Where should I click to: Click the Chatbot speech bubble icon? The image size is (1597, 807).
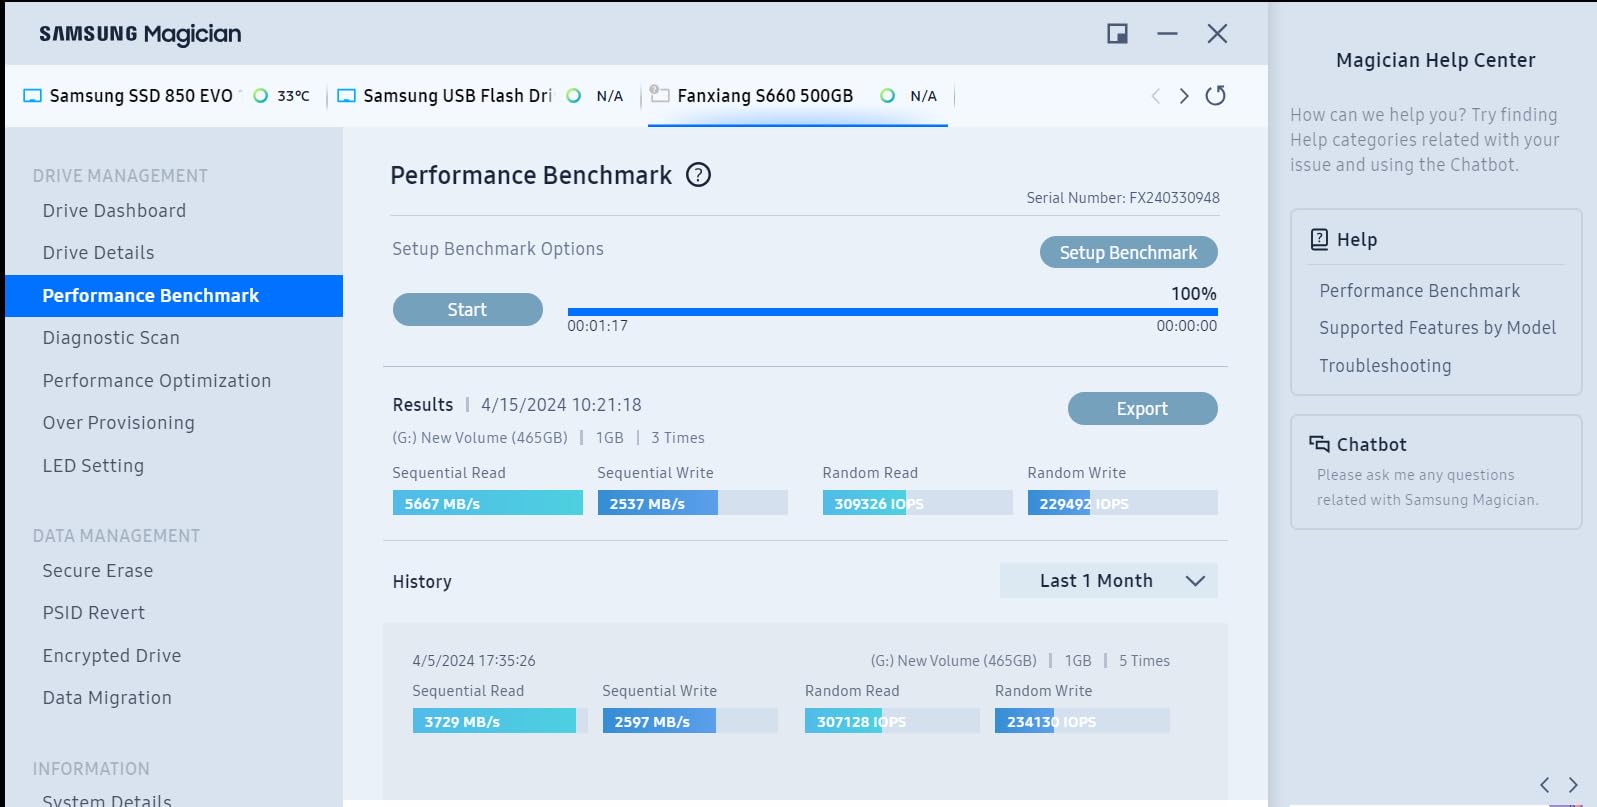(x=1319, y=444)
